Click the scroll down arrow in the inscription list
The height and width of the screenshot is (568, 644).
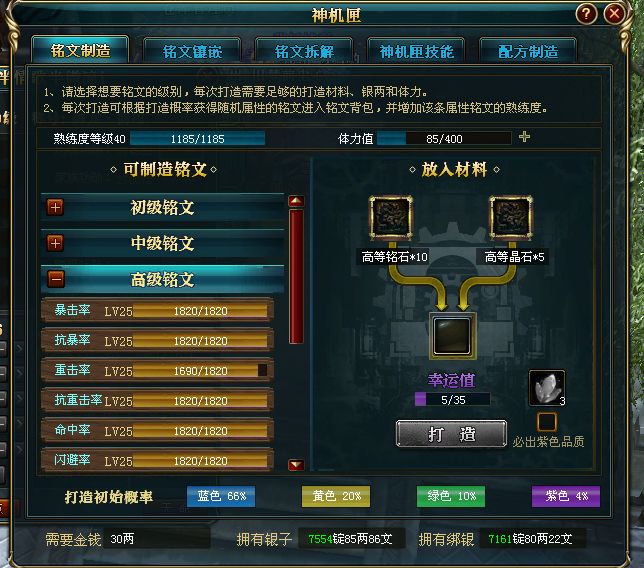pos(296,465)
